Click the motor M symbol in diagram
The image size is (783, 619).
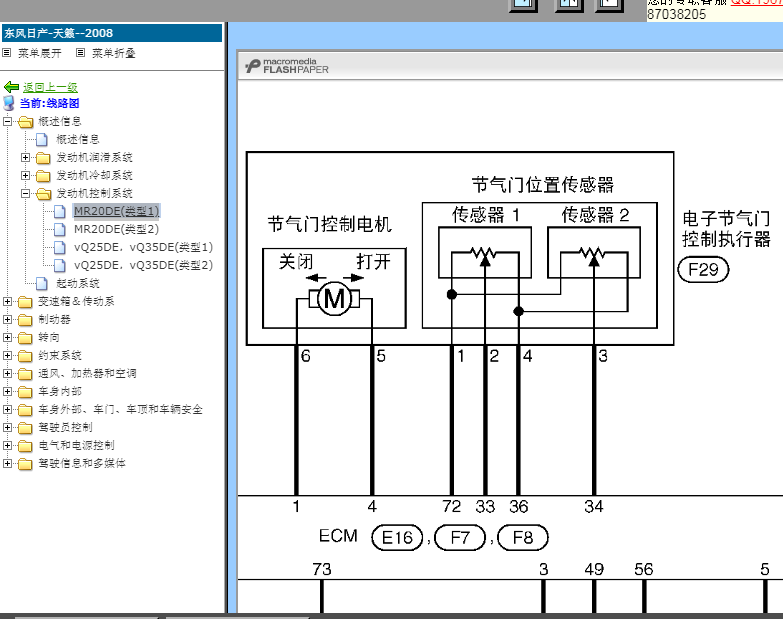click(x=334, y=299)
